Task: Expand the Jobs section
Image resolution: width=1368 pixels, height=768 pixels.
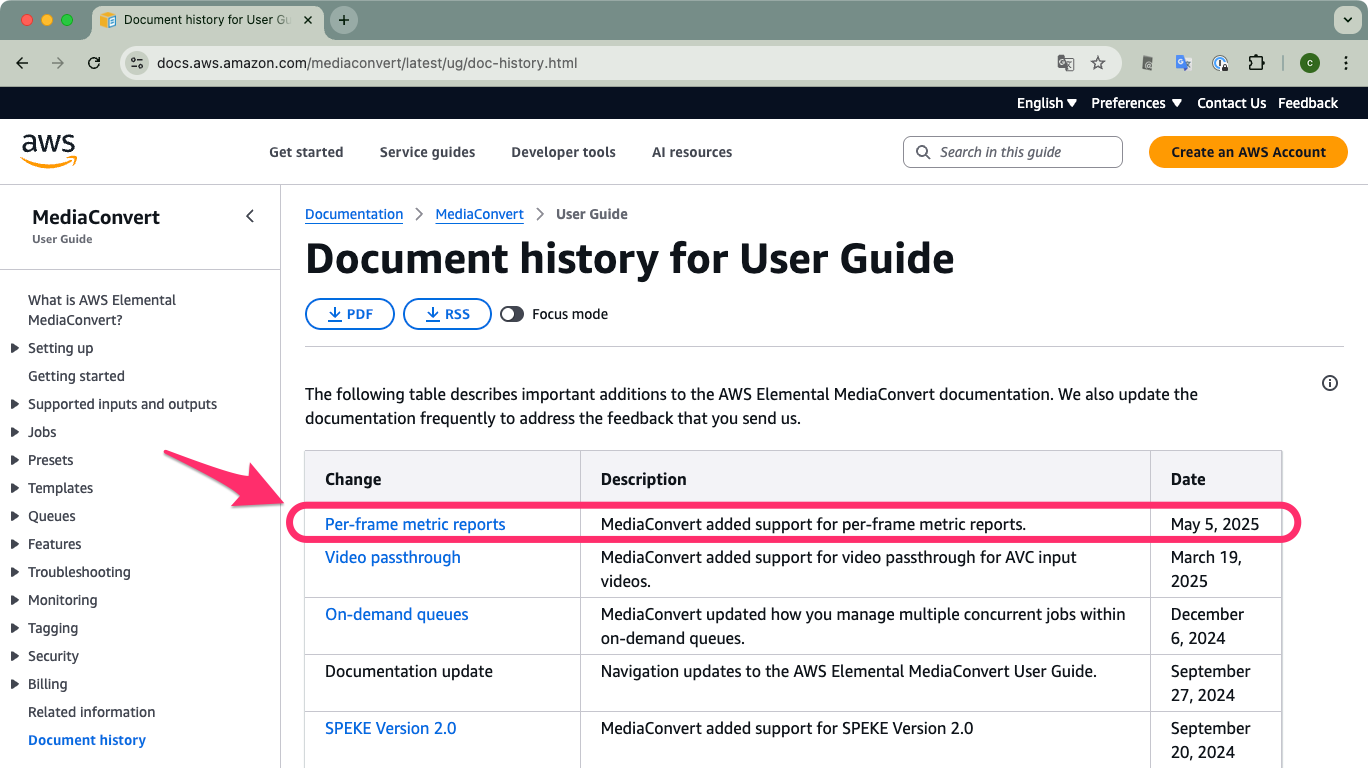Action: click(14, 432)
